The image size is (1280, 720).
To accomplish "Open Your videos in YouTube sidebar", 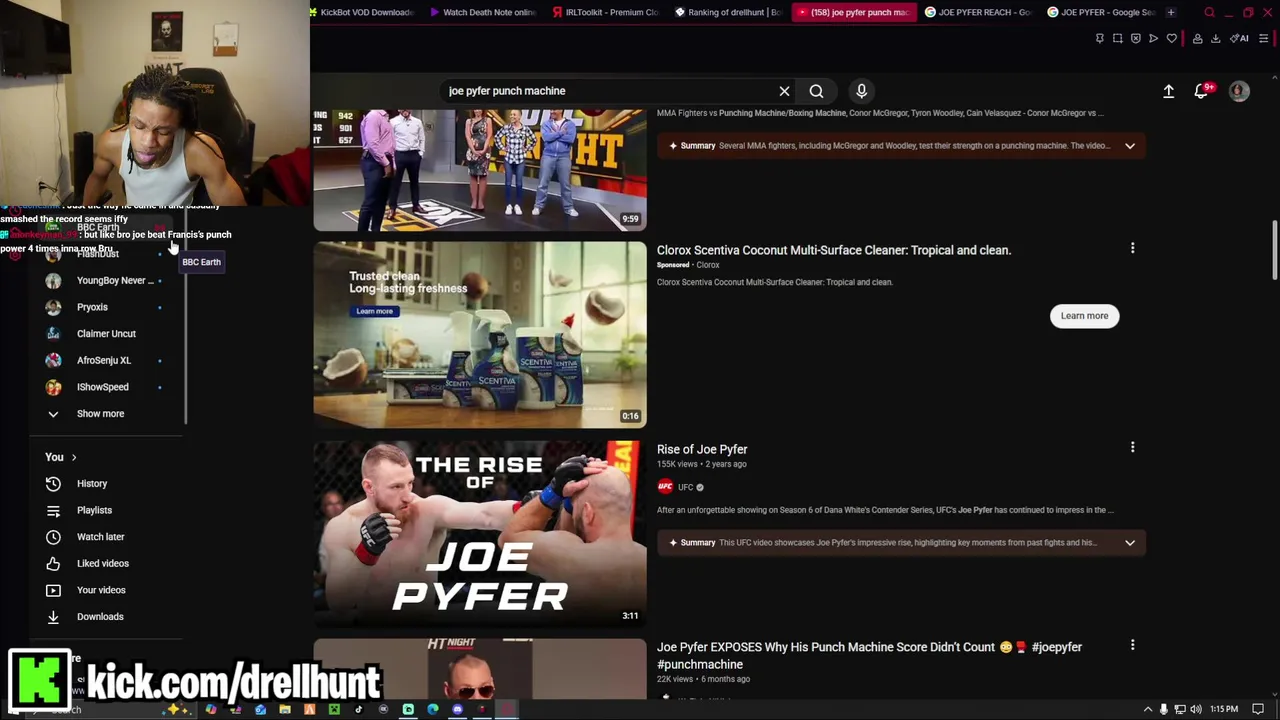I will coord(100,590).
